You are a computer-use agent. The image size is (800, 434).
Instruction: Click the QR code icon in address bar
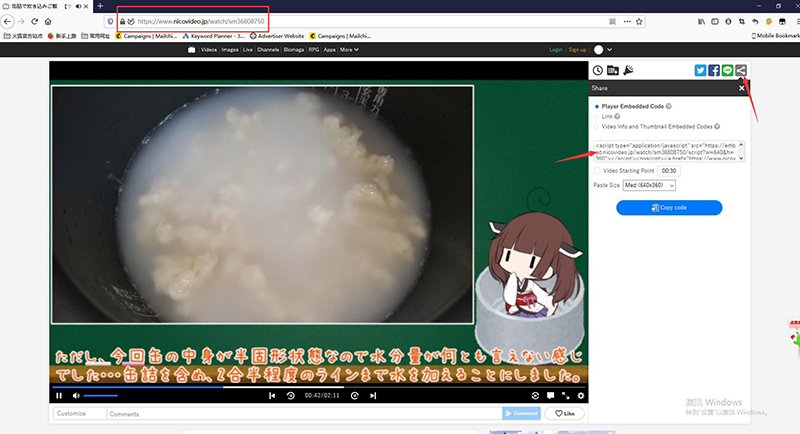[x=612, y=21]
